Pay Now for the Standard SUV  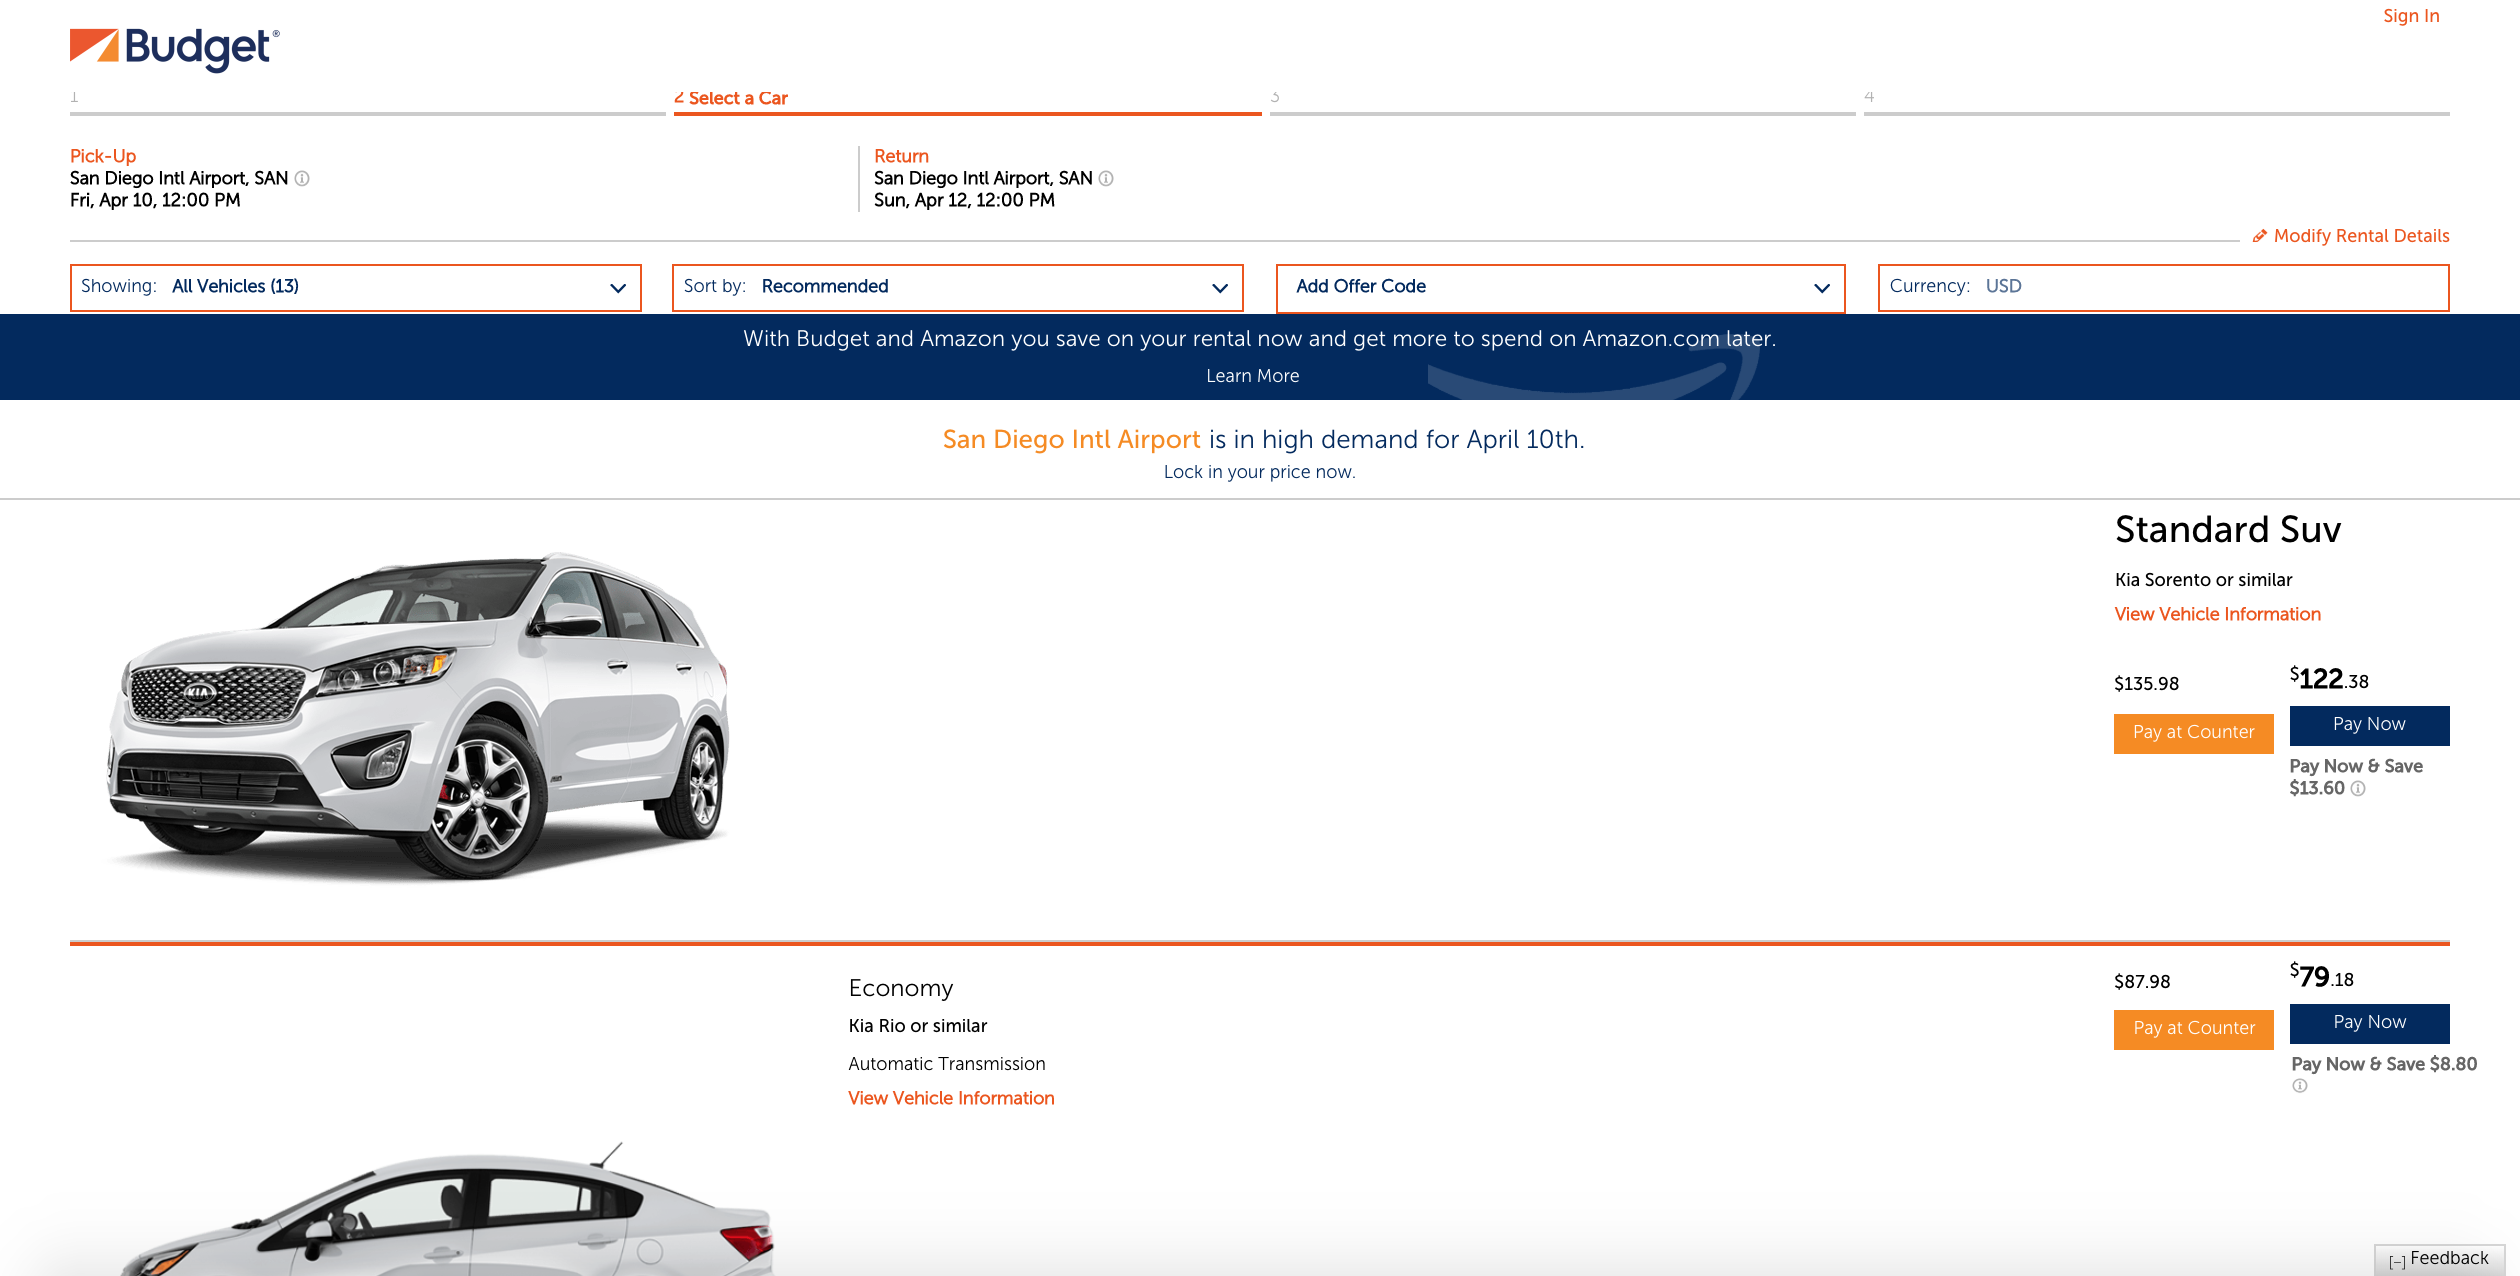(x=2369, y=725)
